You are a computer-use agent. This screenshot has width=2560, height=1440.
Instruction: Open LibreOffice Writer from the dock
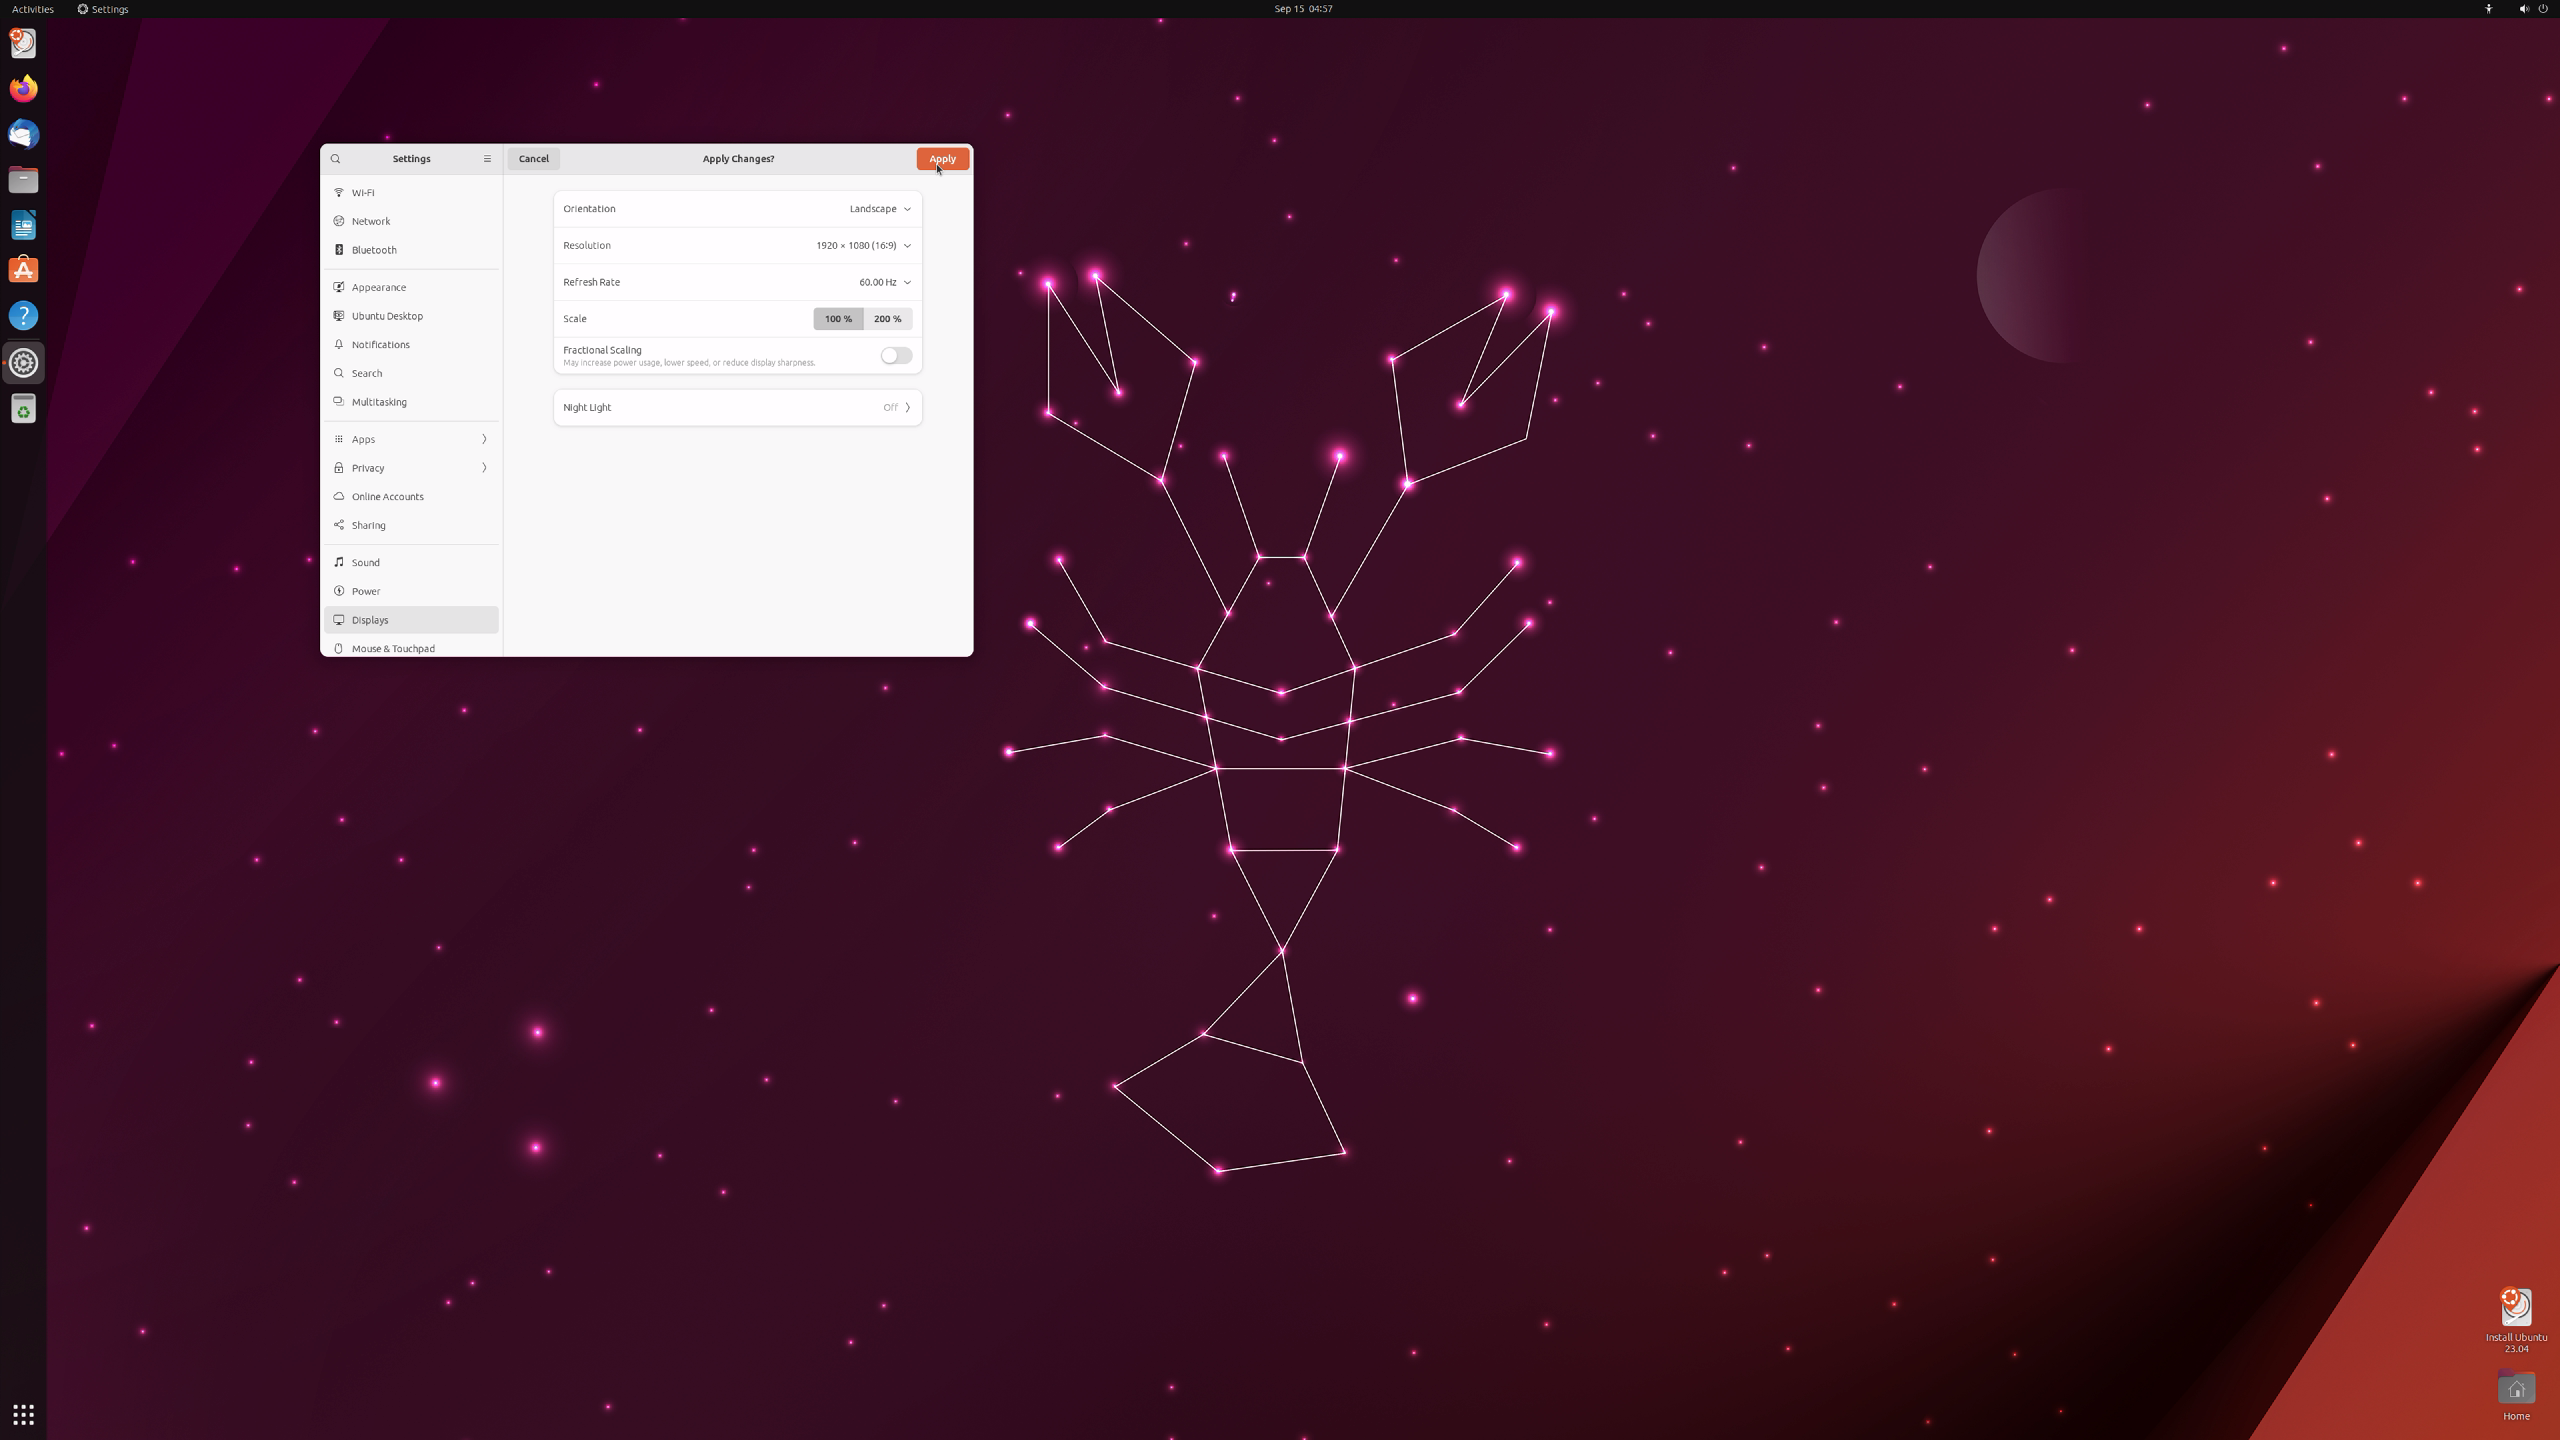(23, 225)
